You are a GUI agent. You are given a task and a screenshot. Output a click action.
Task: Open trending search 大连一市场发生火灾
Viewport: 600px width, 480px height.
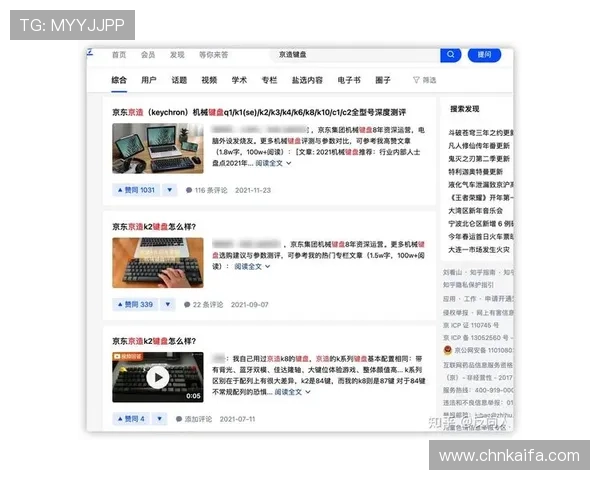point(479,250)
